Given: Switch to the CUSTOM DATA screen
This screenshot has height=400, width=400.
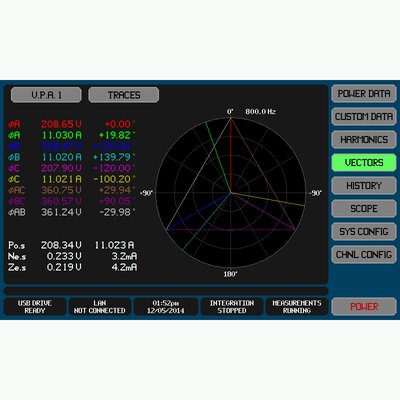Looking at the screenshot, I should tap(364, 117).
